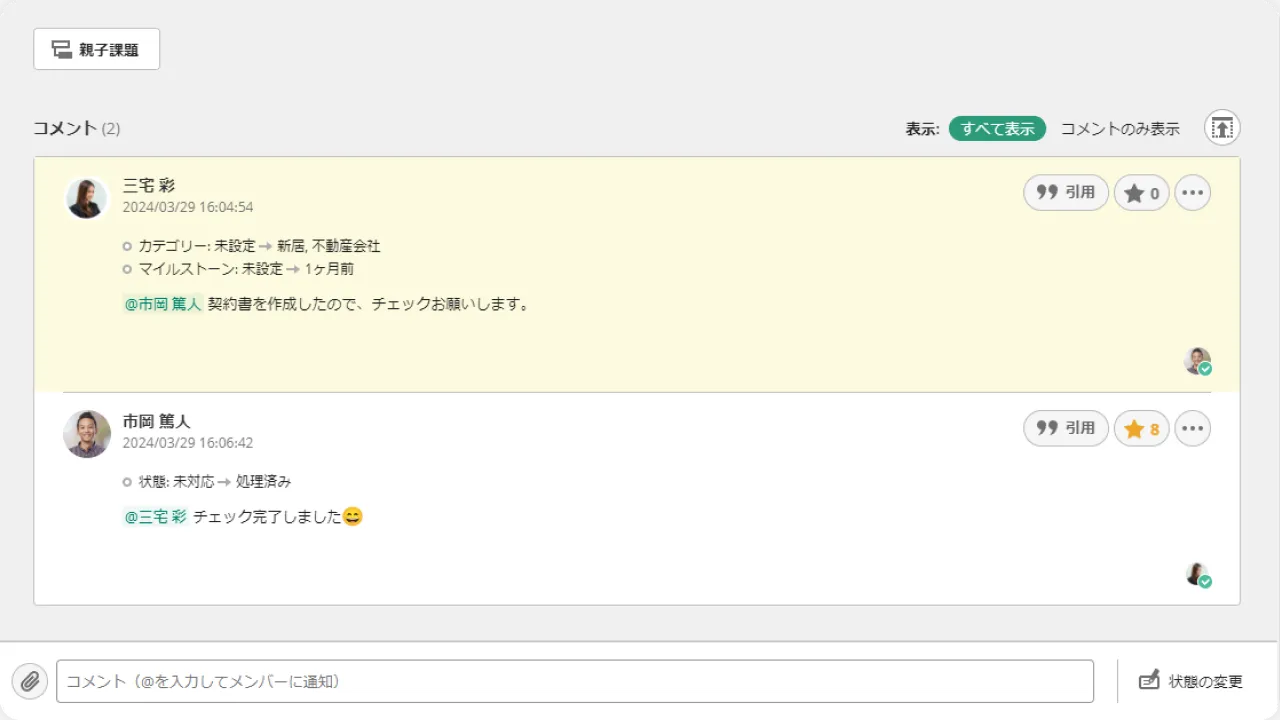Click the read-receipt avatar under 三宅's comment
Image resolution: width=1280 pixels, height=720 pixels.
click(1197, 361)
